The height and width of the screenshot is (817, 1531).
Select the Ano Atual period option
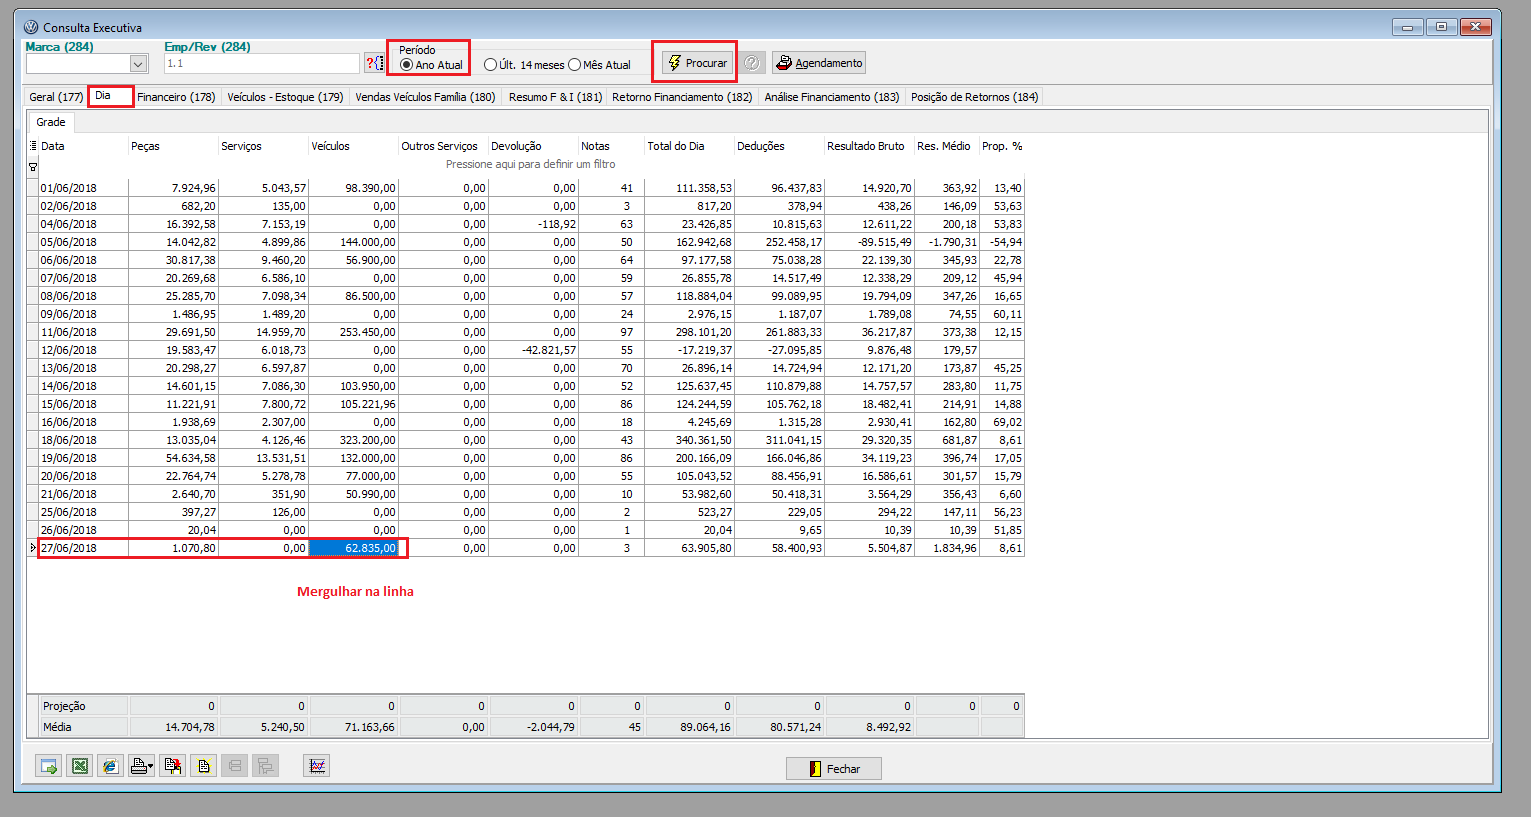[x=431, y=65]
